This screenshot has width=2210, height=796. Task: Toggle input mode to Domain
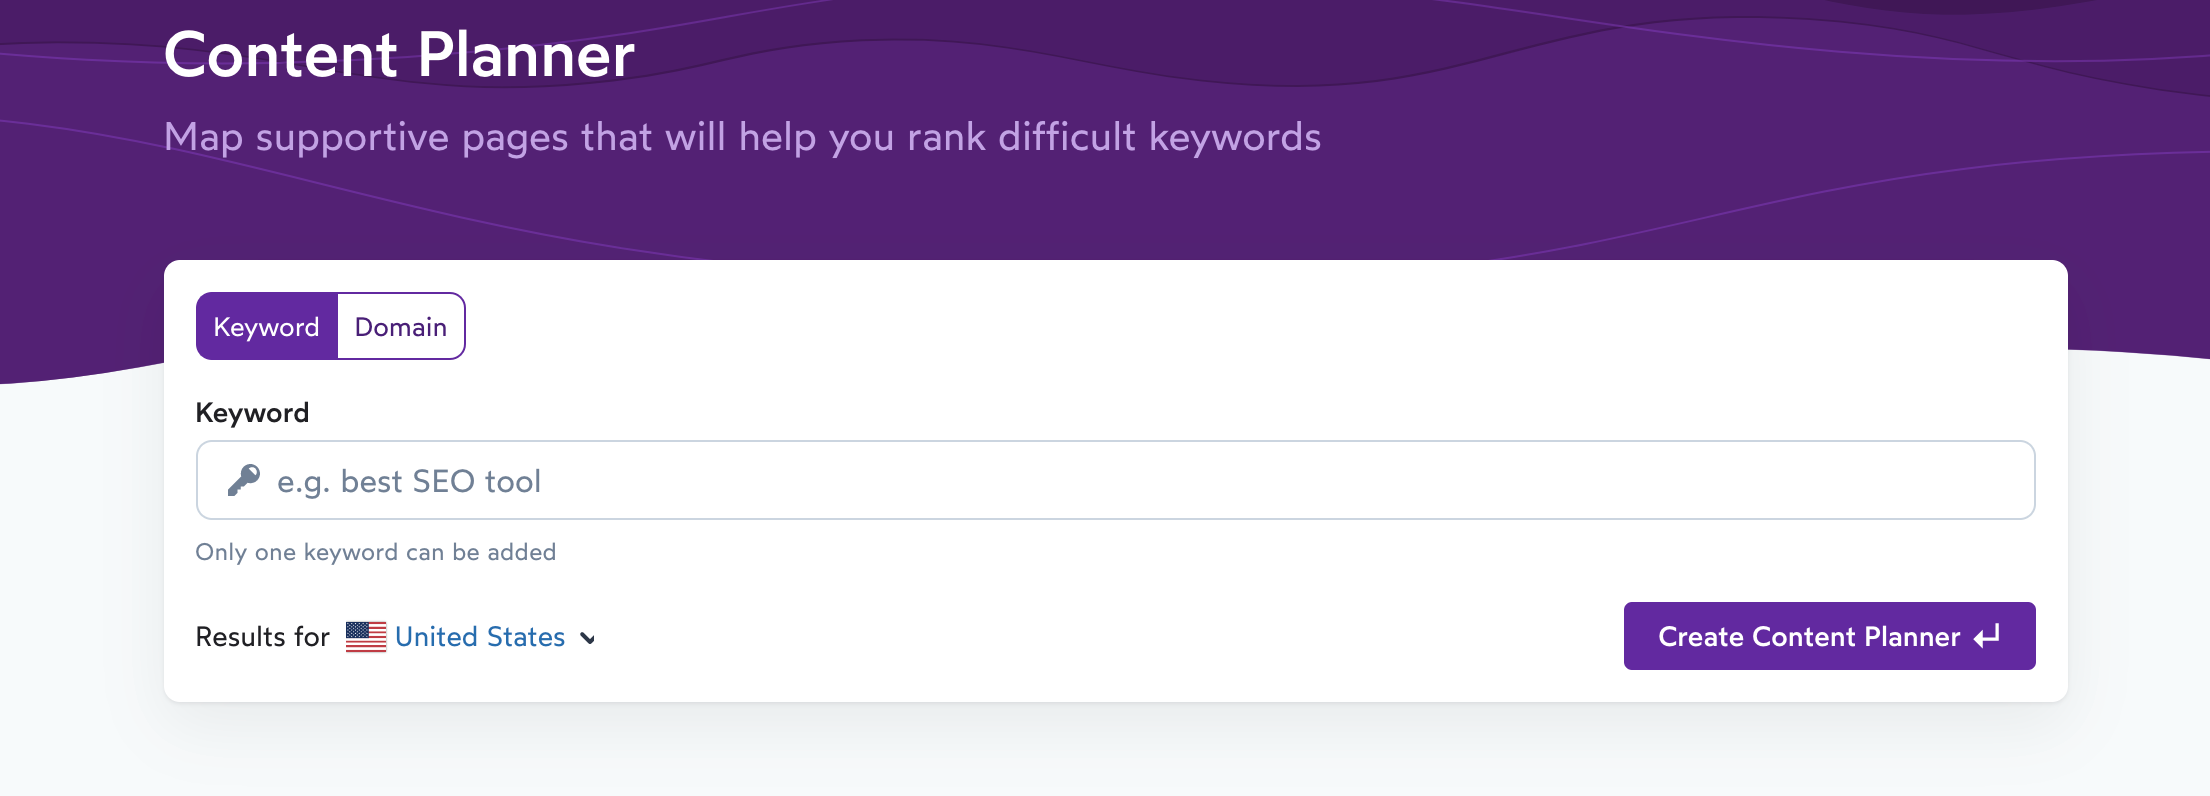coord(401,327)
